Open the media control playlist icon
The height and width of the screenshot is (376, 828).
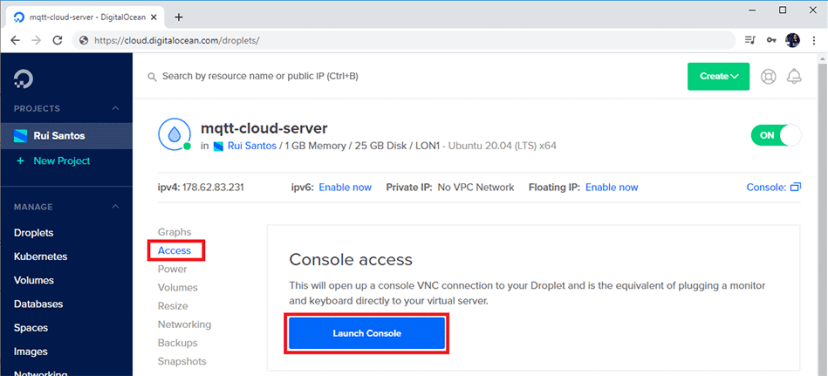pos(749,40)
